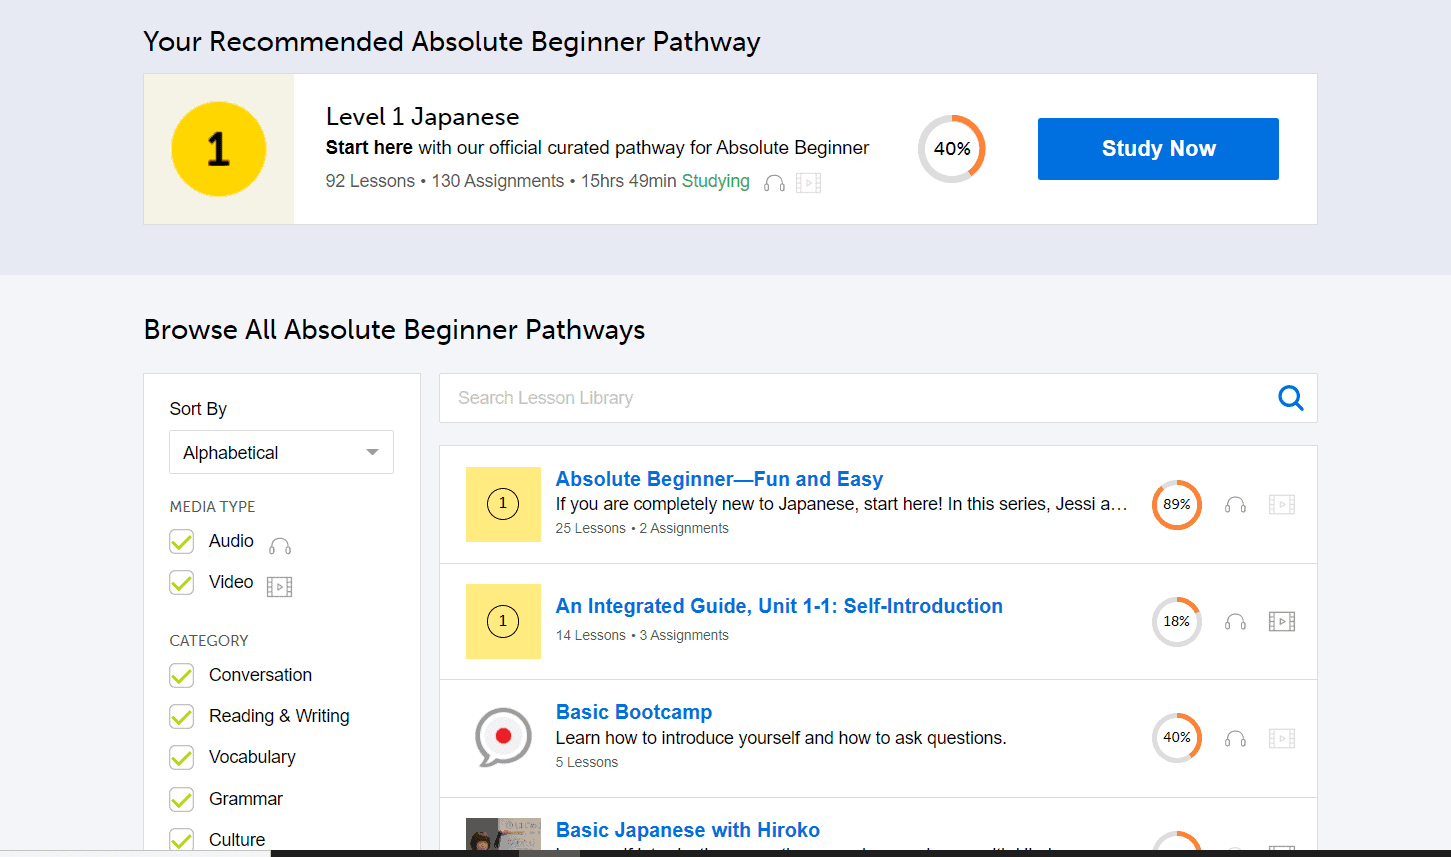Click the Search Lesson Library field

click(860, 398)
